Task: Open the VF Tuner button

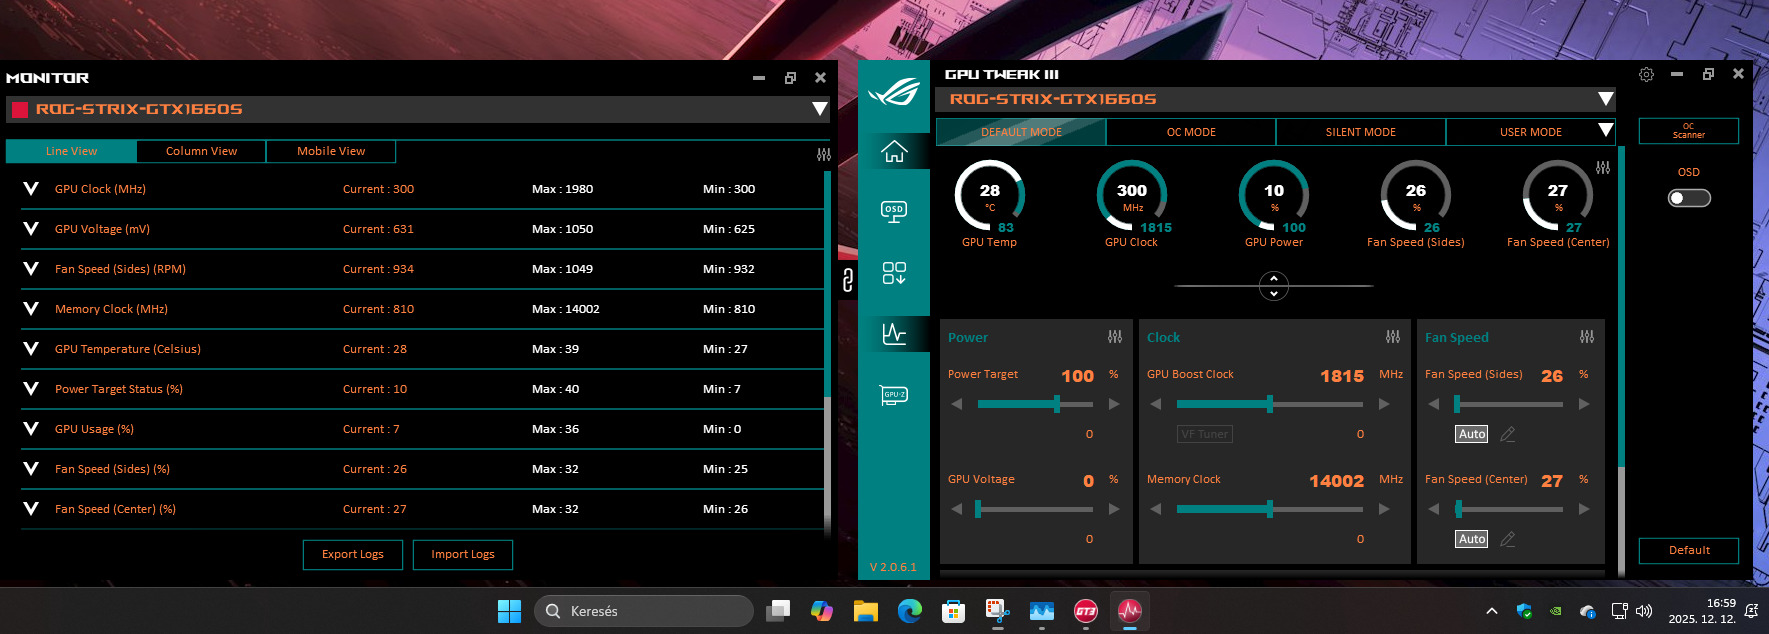Action: [x=1205, y=434]
